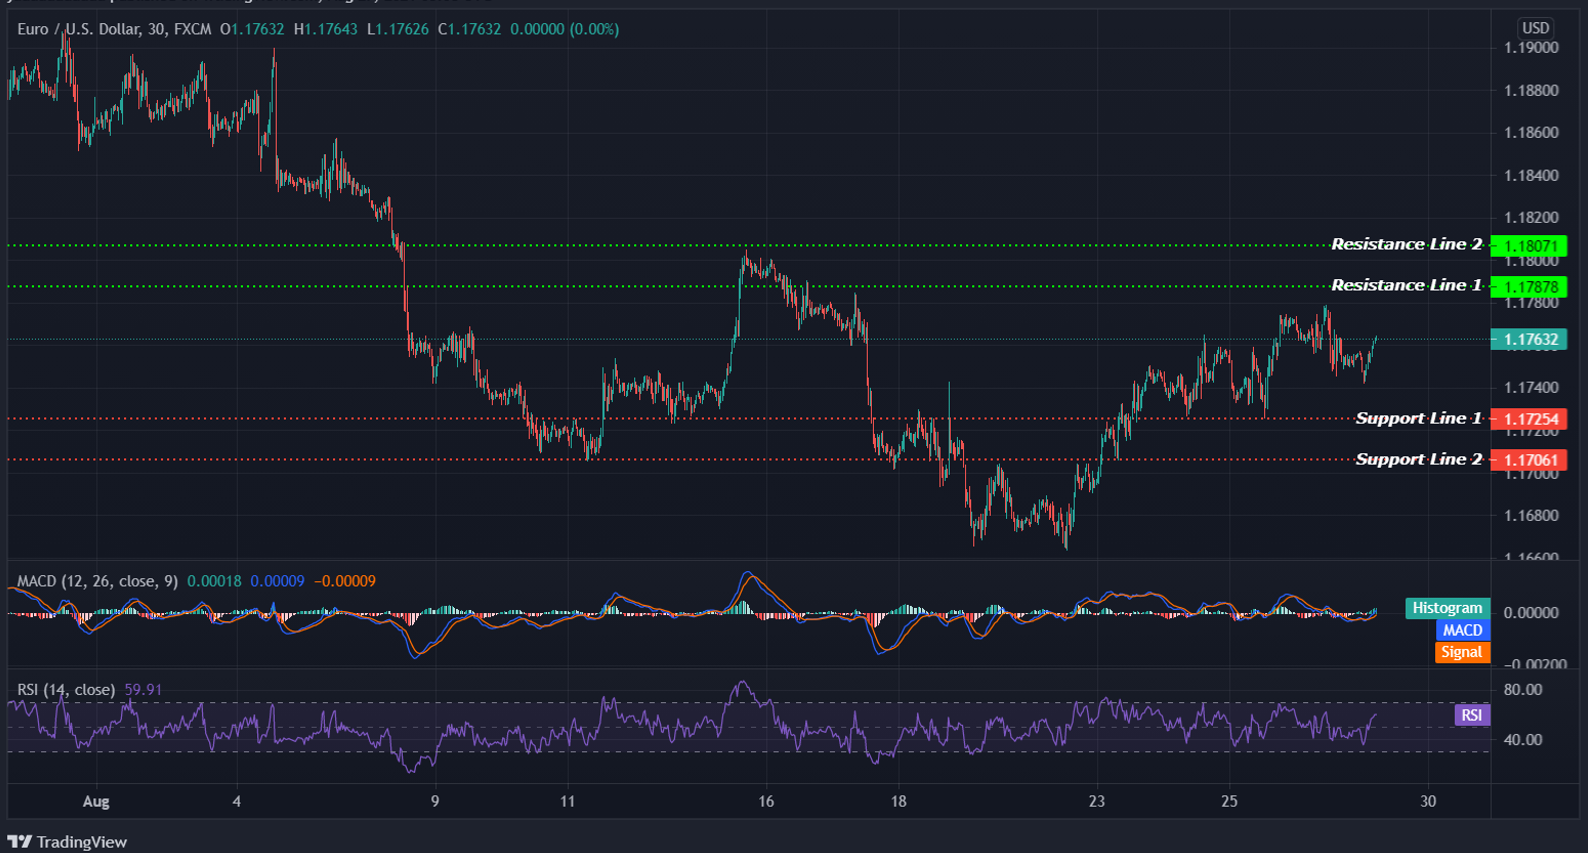Screen dimensions: 1588x853
Task: Click the 1.17878 green price tag
Action: coord(1528,287)
